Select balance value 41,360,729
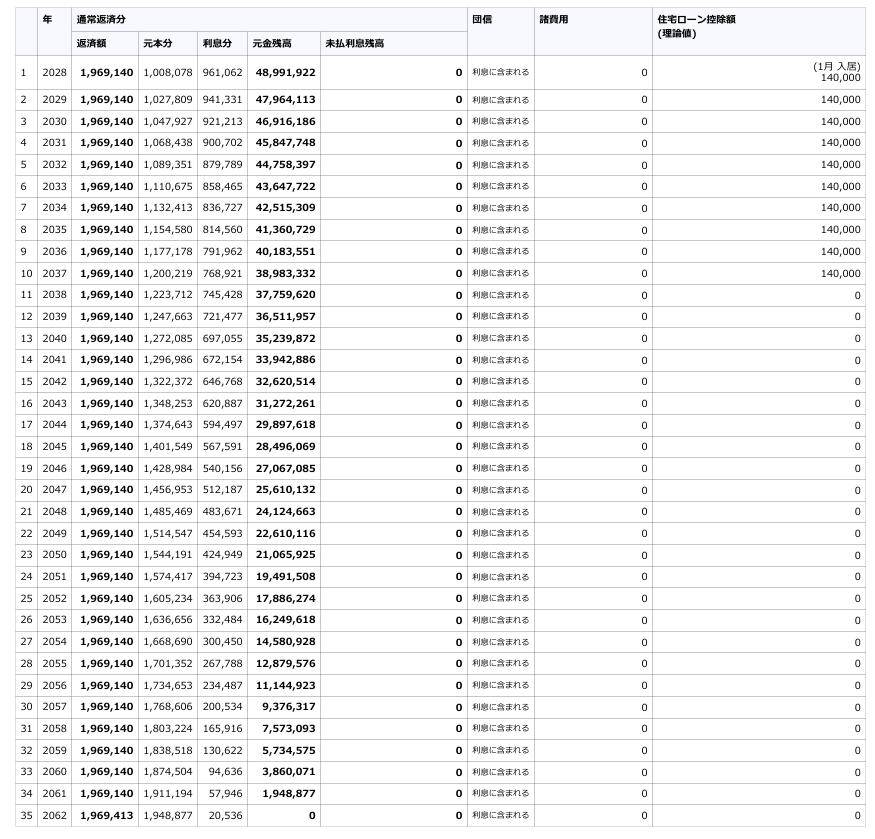Image resolution: width=875 pixels, height=839 pixels. (285, 229)
